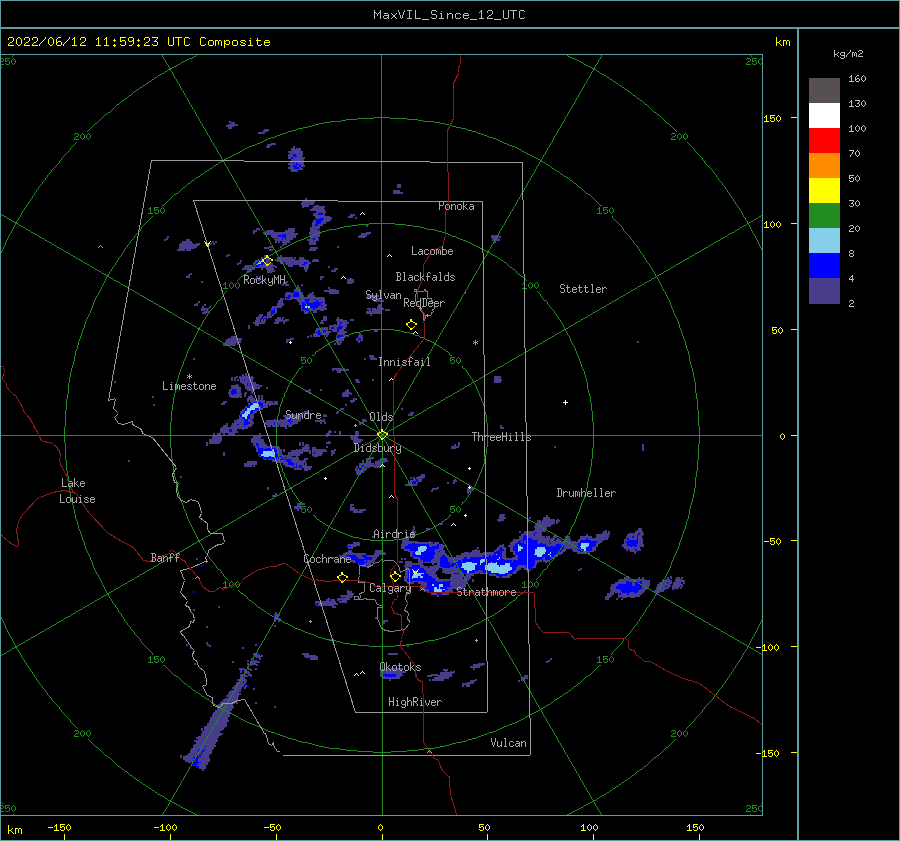This screenshot has height=841, width=900.
Task: Click the yellow diamond marker above Calgary
Action: point(395,576)
